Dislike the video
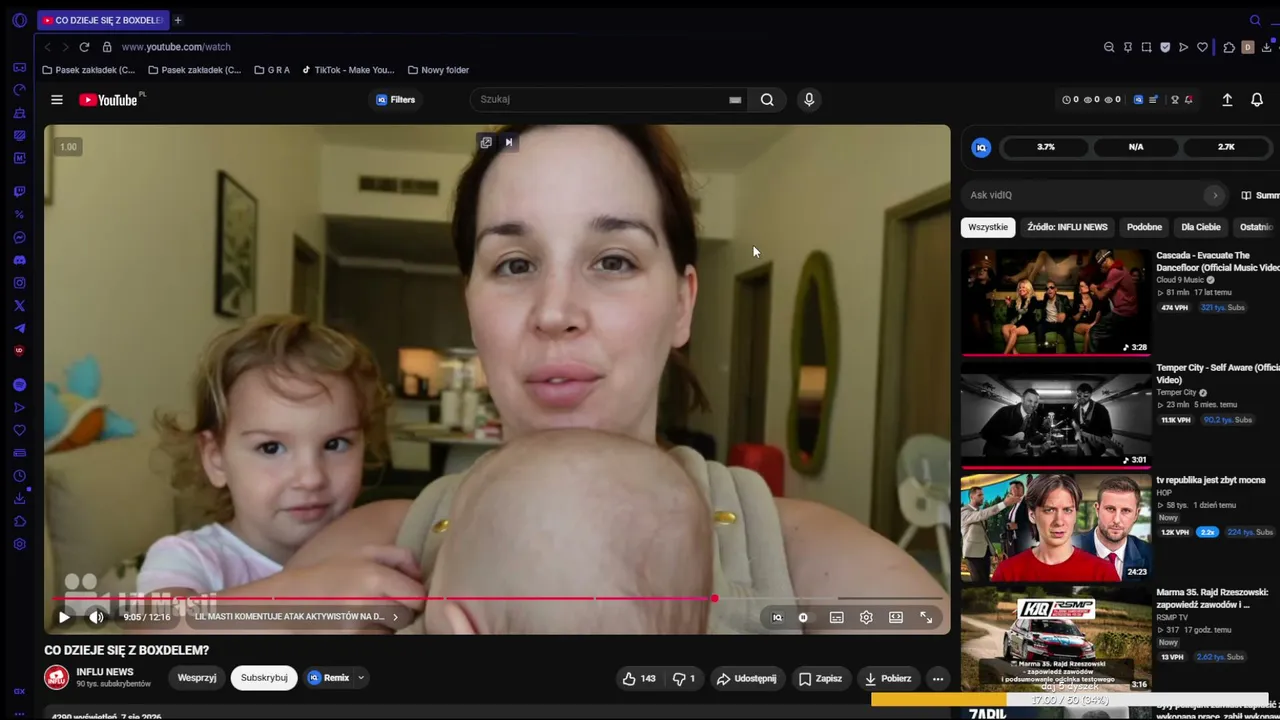Screen dimensions: 1280x720 click(684, 679)
